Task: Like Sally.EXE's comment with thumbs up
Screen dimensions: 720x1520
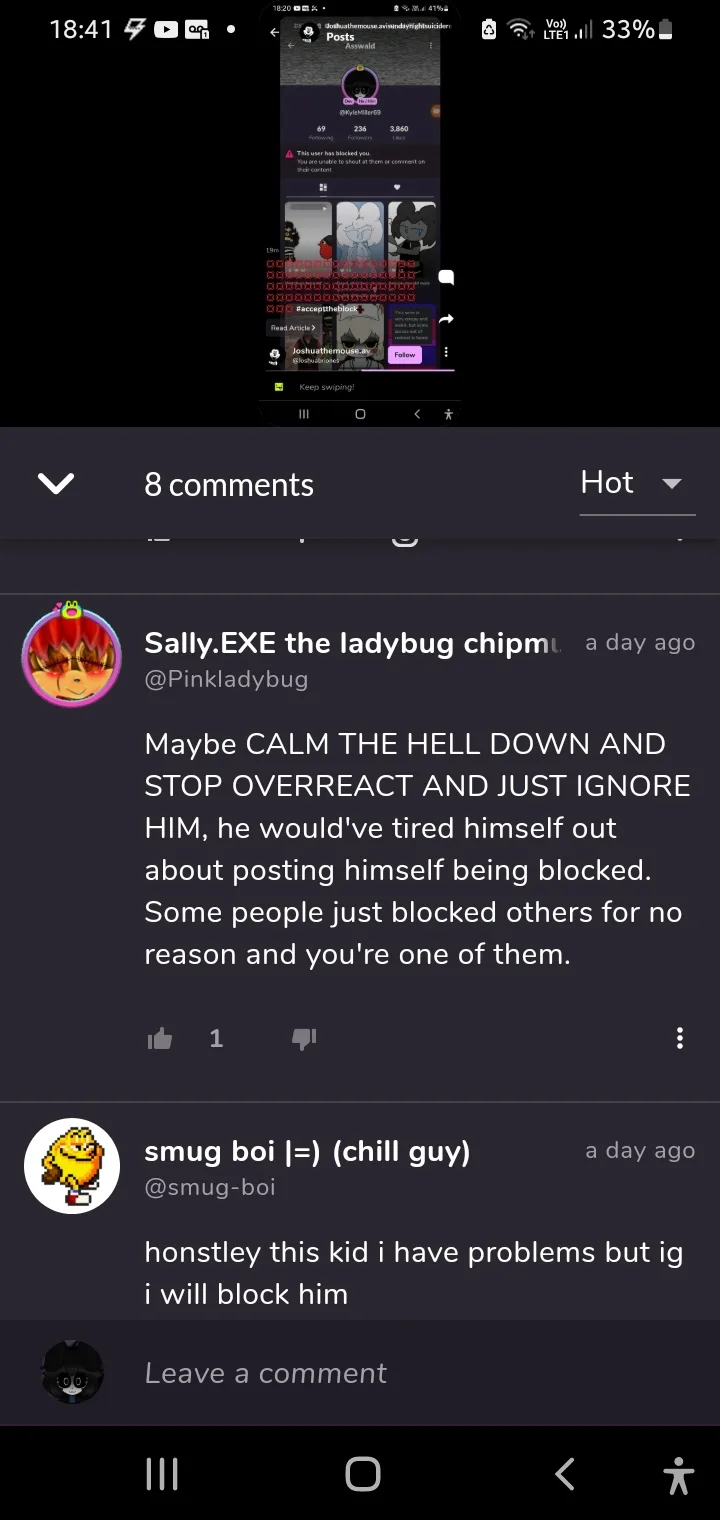Action: [160, 1039]
